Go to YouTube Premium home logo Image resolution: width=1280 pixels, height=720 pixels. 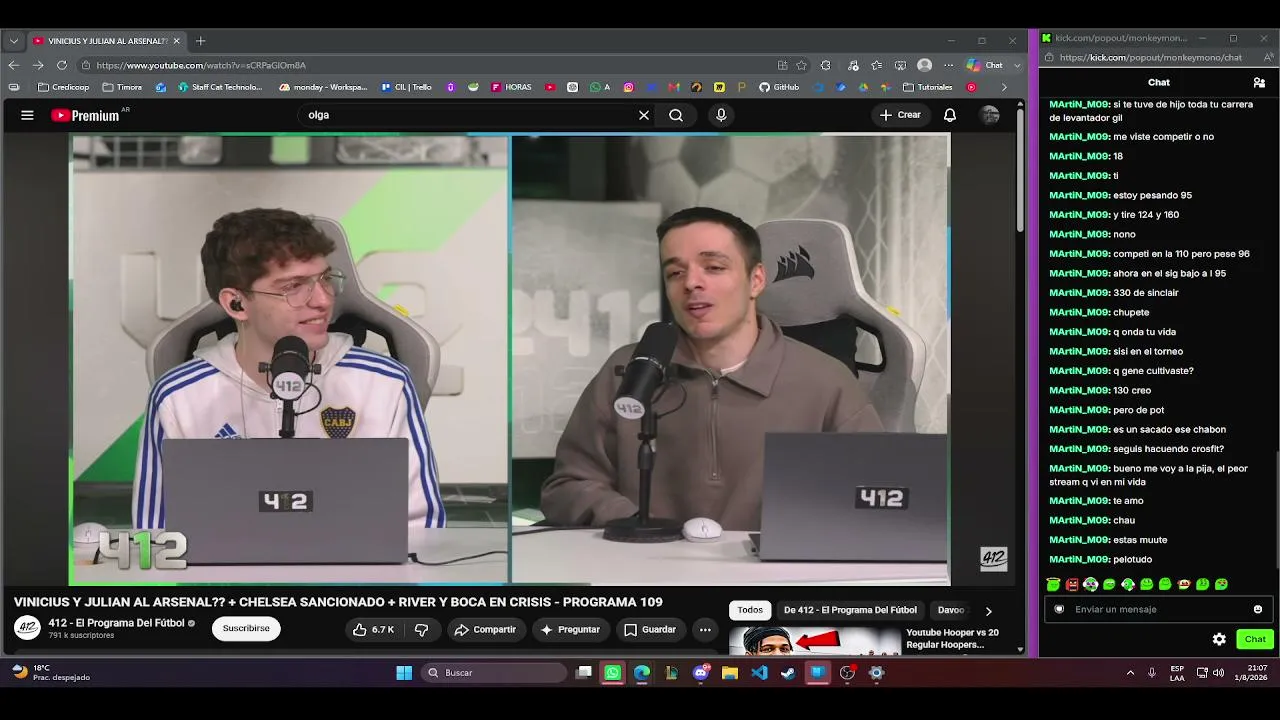tap(85, 115)
